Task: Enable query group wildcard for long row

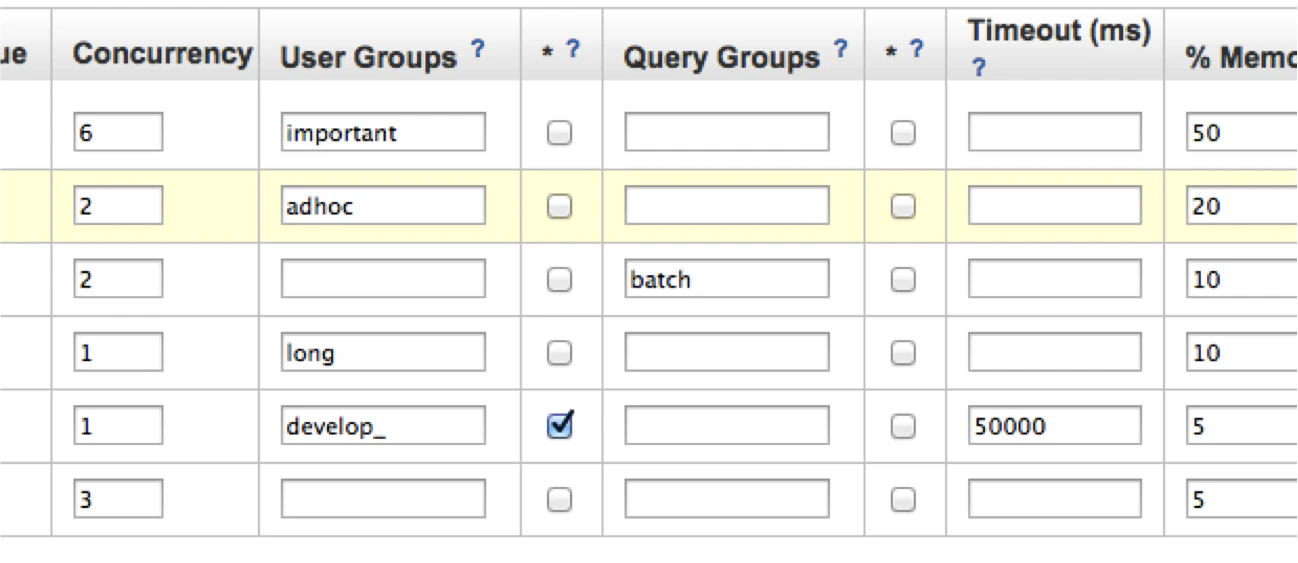Action: coord(903,353)
